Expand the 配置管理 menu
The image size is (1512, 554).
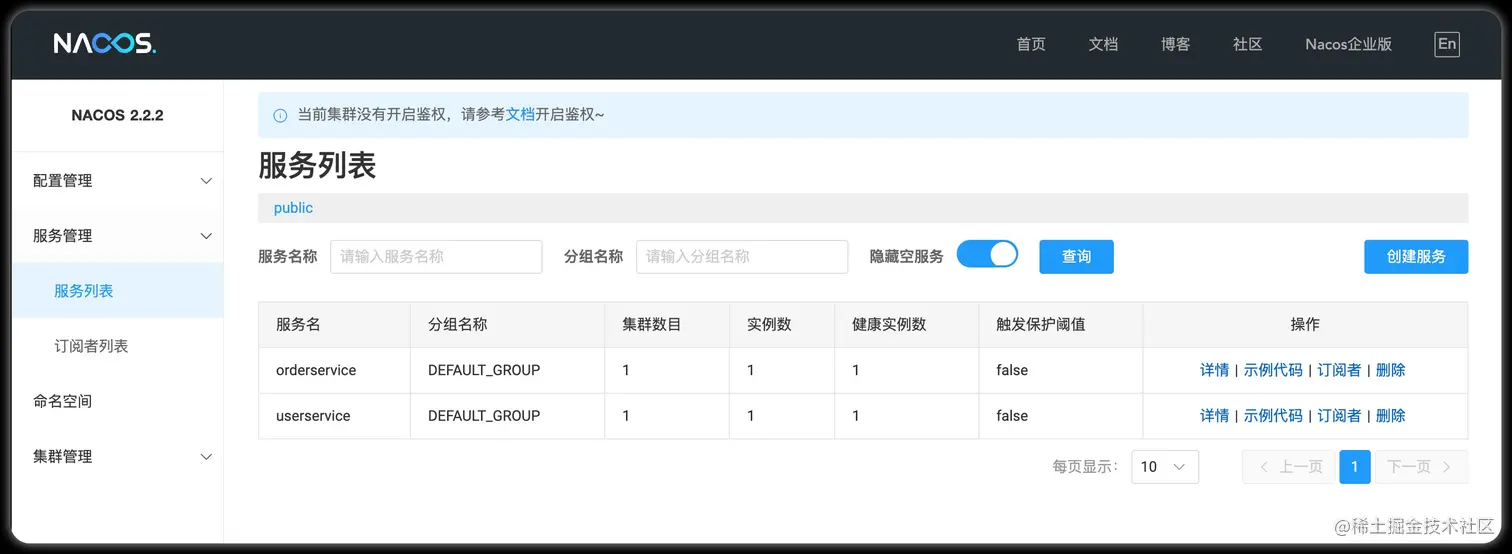click(x=117, y=180)
